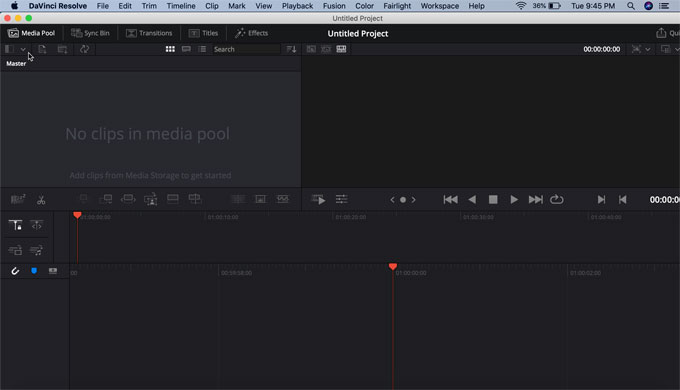Viewport: 680px width, 390px height.
Task: Click the red playhead on lower timeline
Action: 393,266
